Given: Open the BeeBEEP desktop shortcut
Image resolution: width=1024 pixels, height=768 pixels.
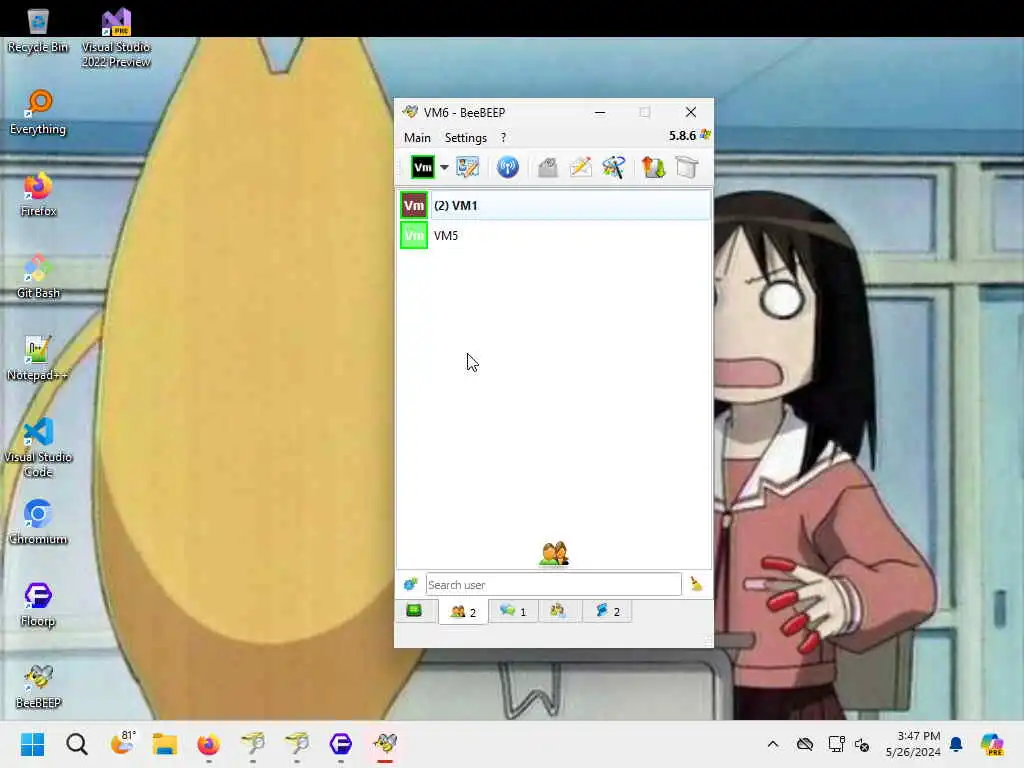Looking at the screenshot, I should [38, 686].
